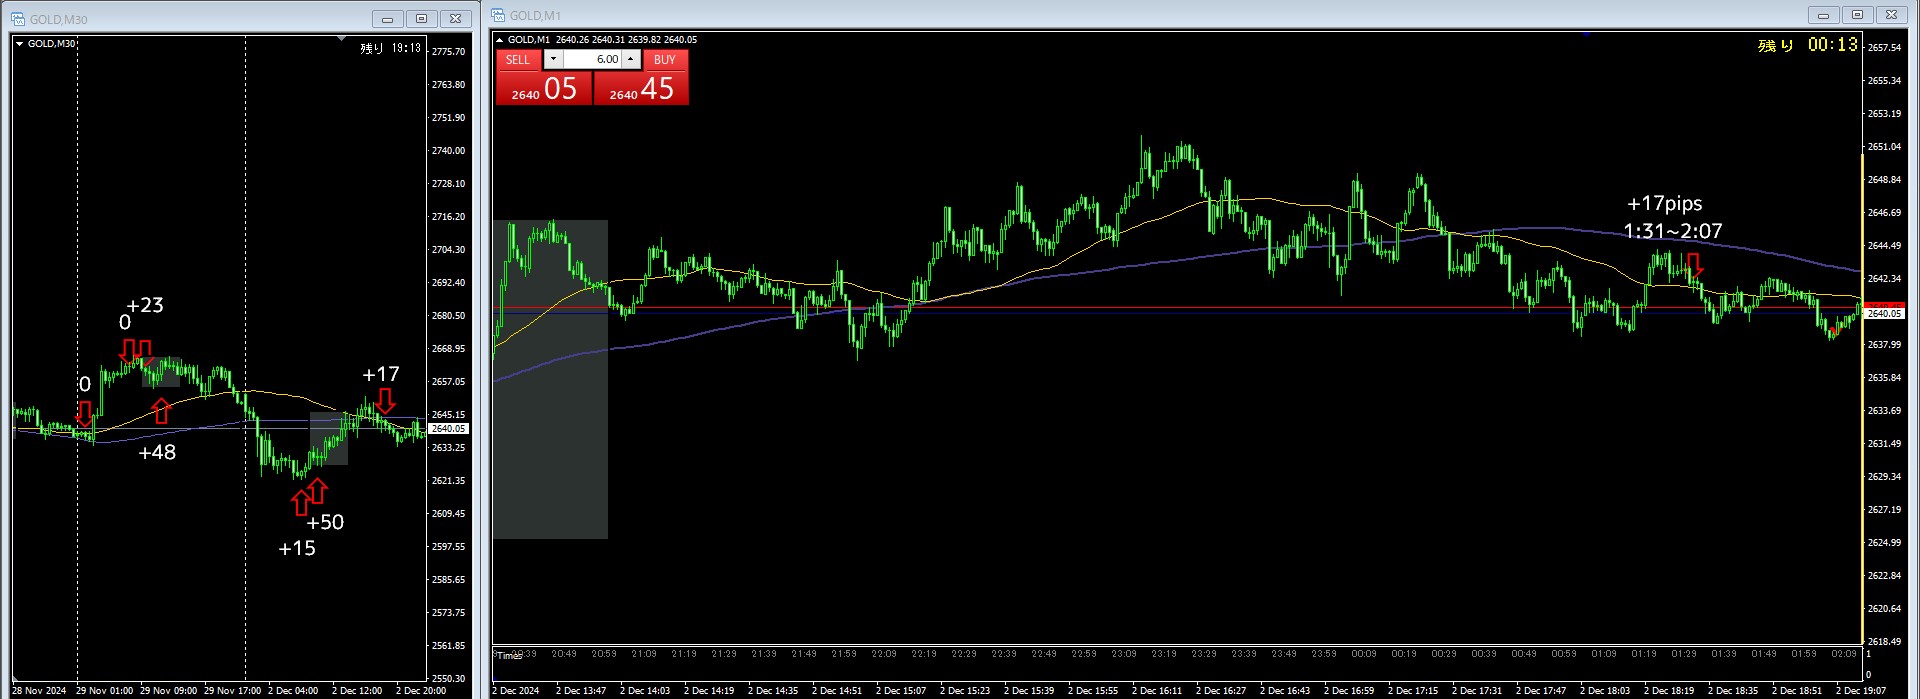1920x699 pixels.
Task: Decrease lot volume with the down arrow
Action: 553,59
